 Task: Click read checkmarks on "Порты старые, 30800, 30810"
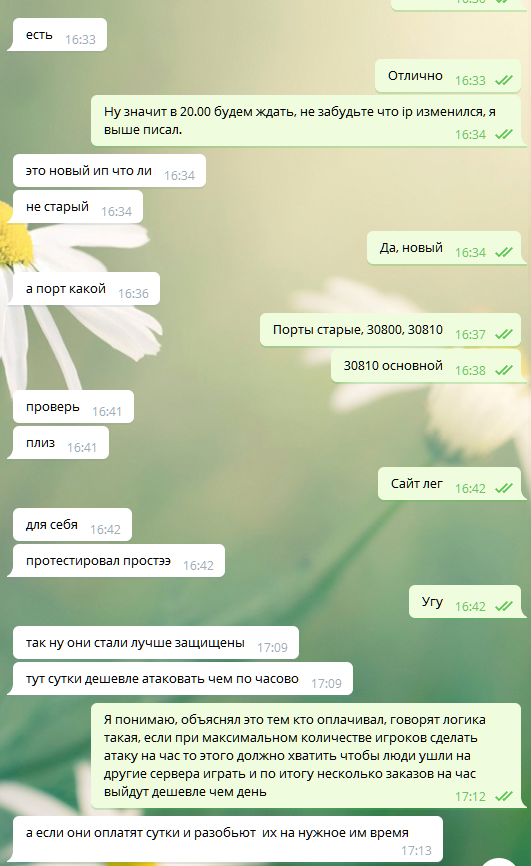click(x=503, y=334)
